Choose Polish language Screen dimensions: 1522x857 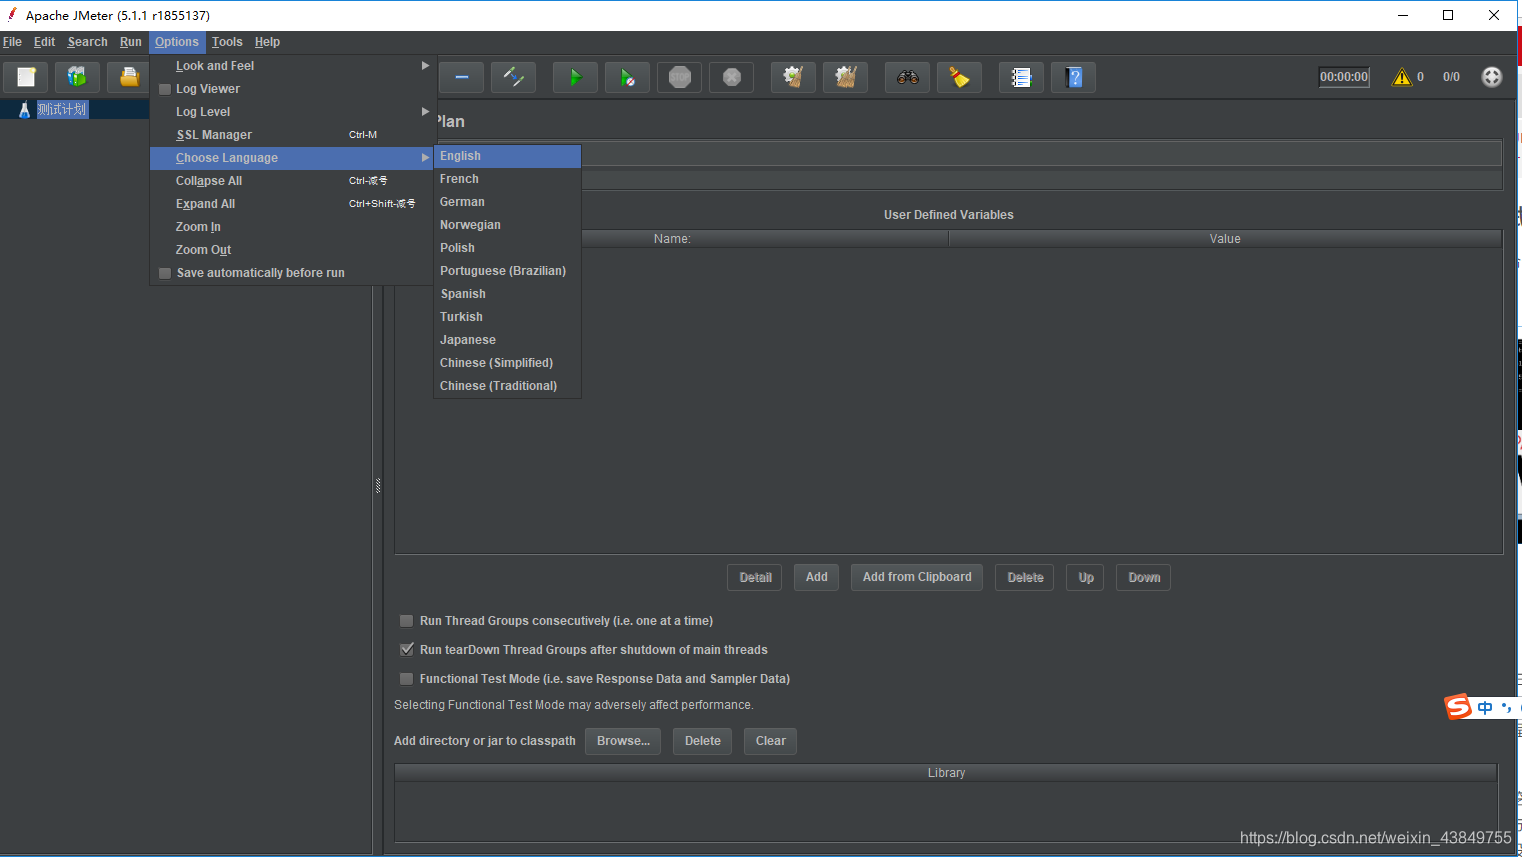507,248
